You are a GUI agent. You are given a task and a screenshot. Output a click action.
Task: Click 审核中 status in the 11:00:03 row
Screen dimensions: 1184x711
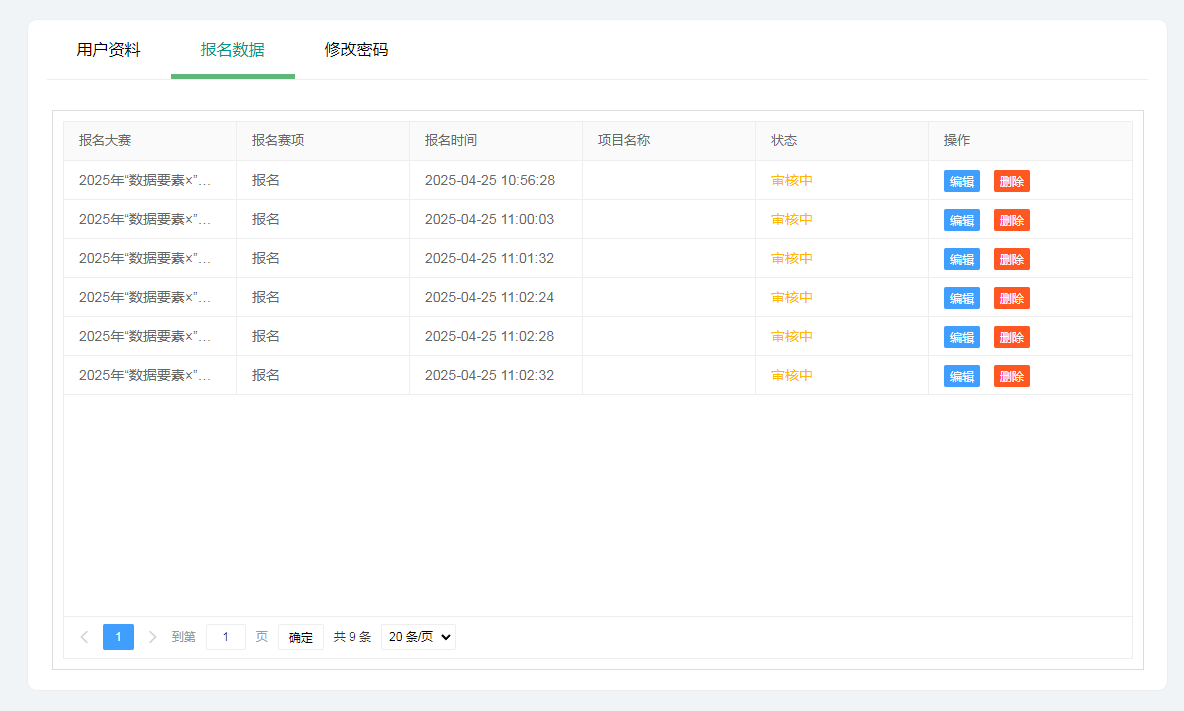pyautogui.click(x=791, y=220)
